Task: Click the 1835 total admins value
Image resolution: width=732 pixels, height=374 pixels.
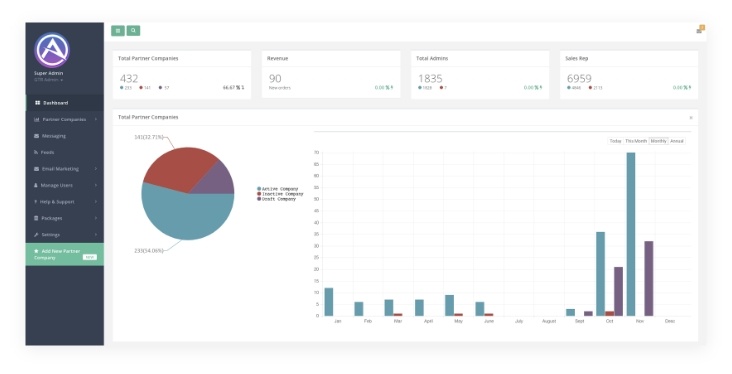Action: point(430,78)
